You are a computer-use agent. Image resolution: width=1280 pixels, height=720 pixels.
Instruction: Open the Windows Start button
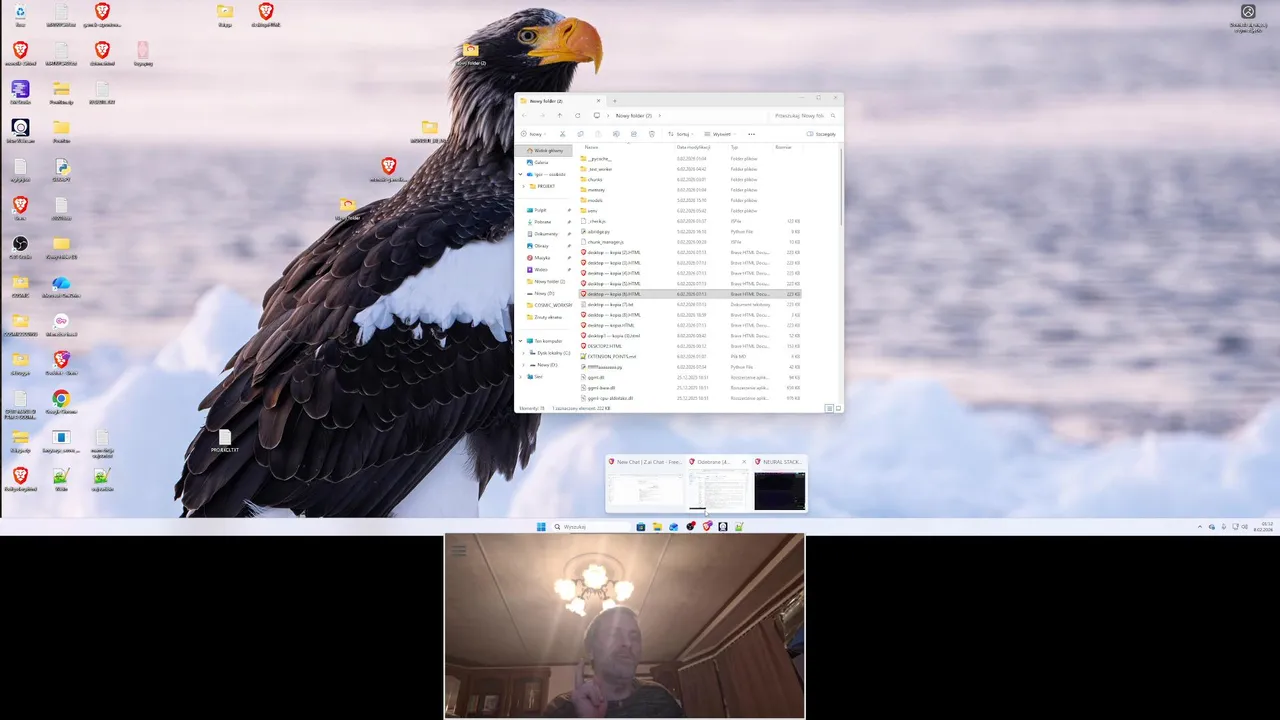click(541, 526)
